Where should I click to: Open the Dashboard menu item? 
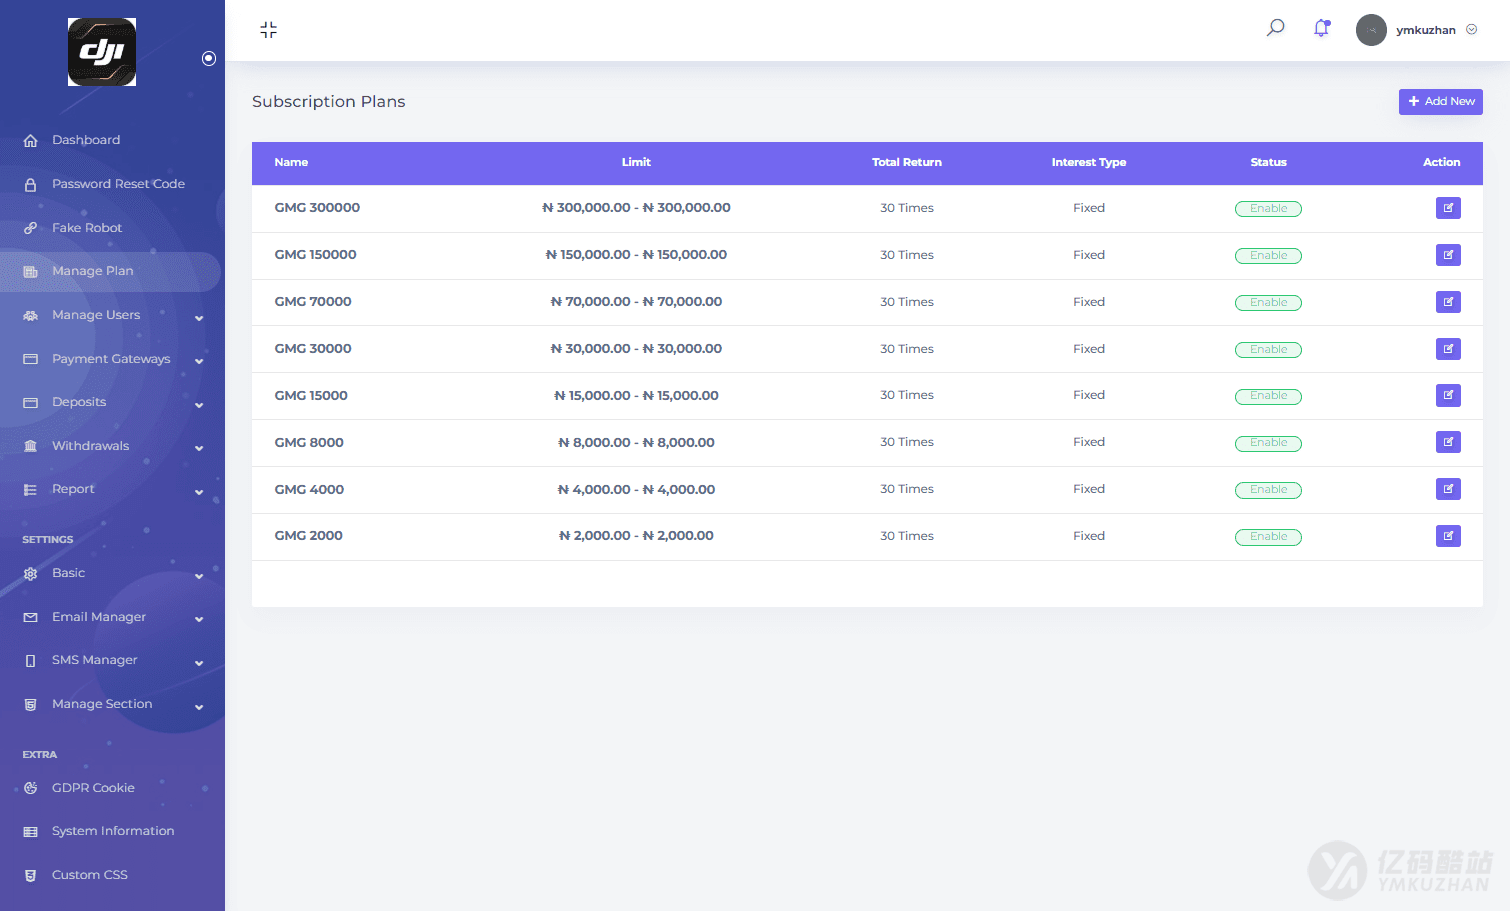[86, 140]
